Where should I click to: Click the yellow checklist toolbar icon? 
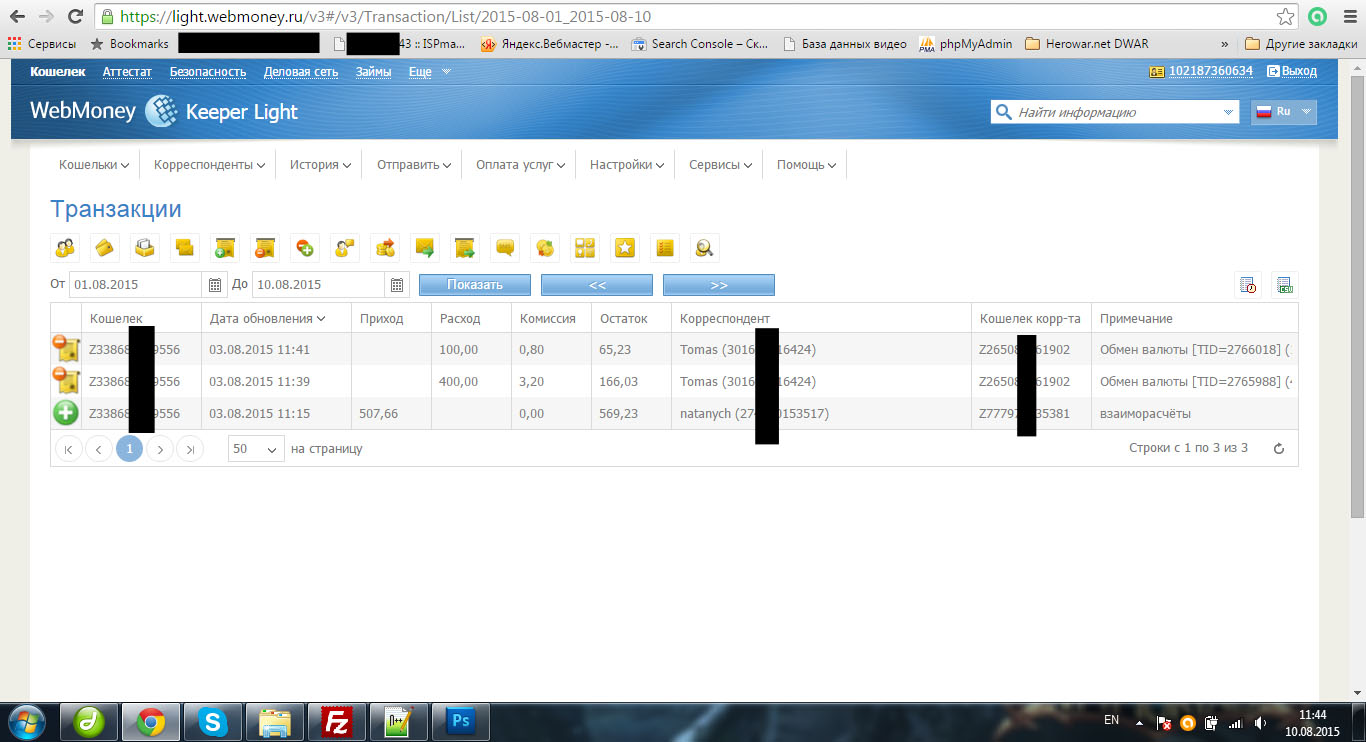665,248
